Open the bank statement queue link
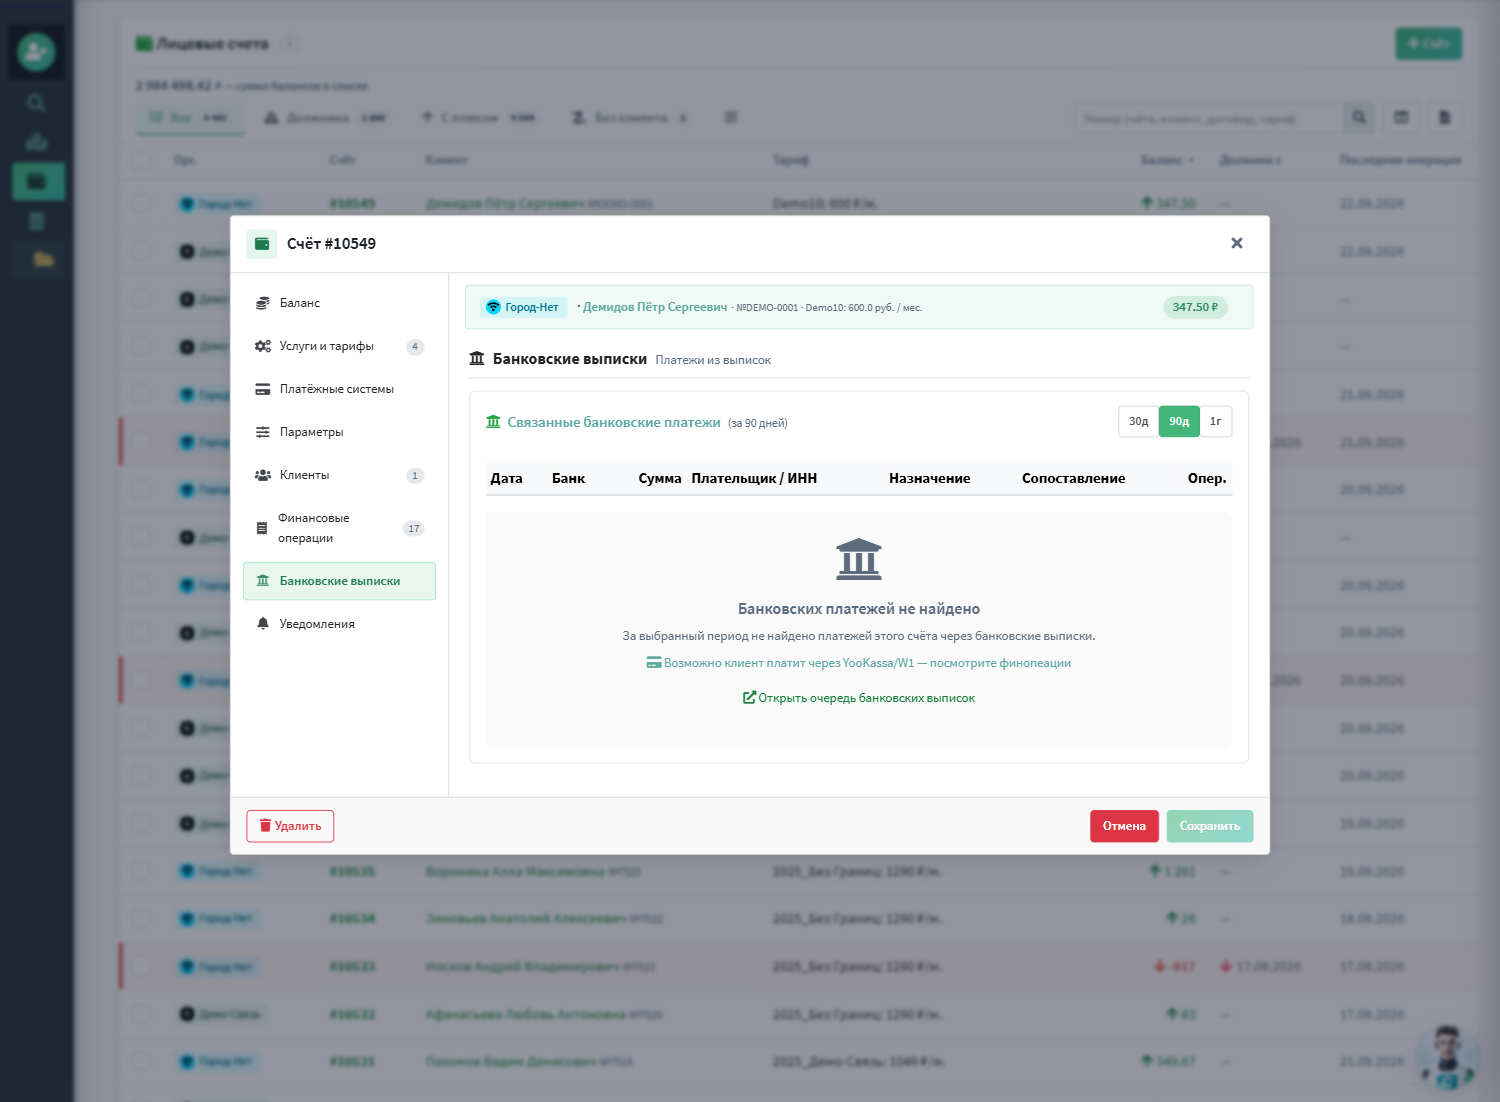 (x=859, y=698)
